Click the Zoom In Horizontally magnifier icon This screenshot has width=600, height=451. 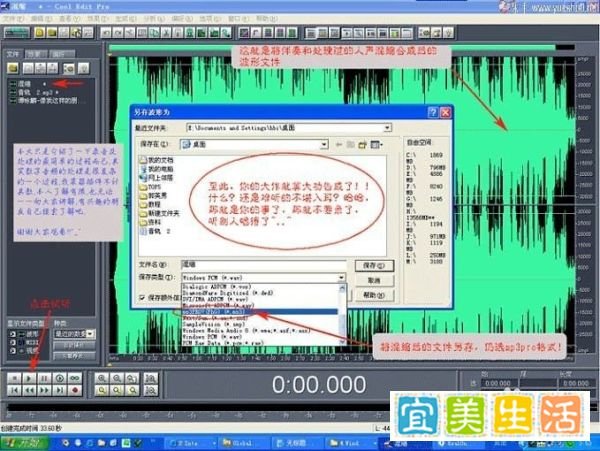click(x=102, y=378)
